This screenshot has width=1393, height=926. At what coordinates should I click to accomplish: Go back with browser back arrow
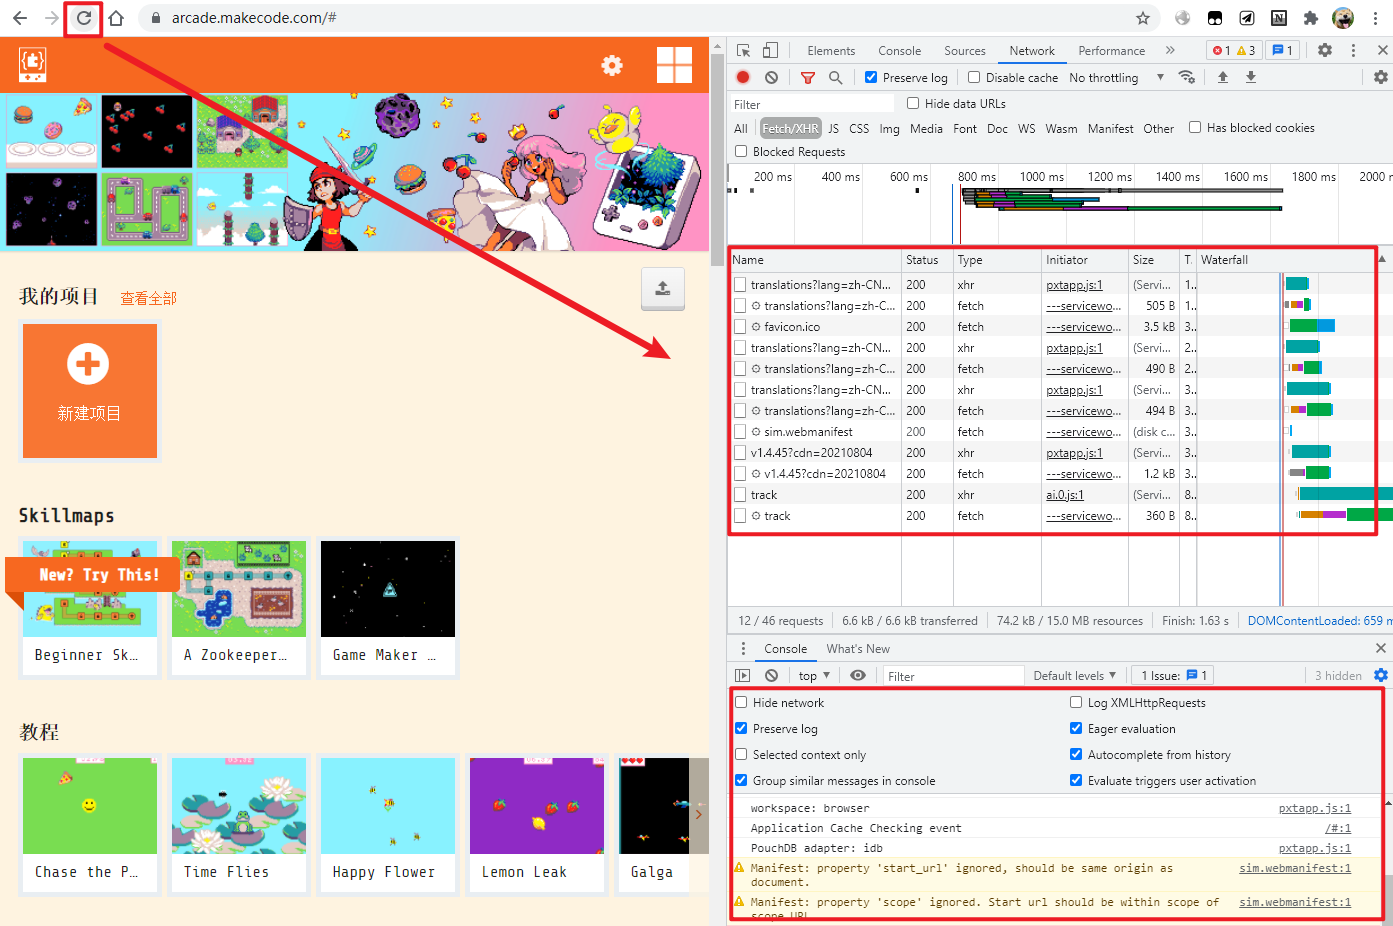click(x=20, y=18)
